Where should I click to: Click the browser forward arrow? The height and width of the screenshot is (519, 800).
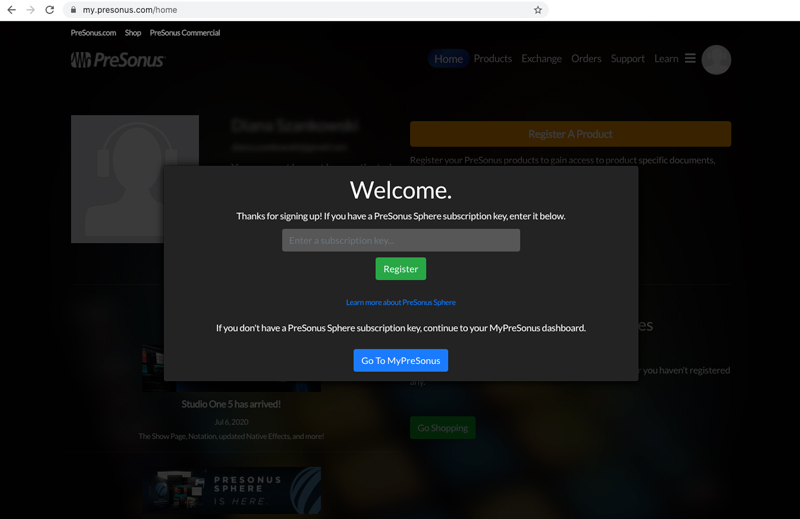(x=31, y=10)
